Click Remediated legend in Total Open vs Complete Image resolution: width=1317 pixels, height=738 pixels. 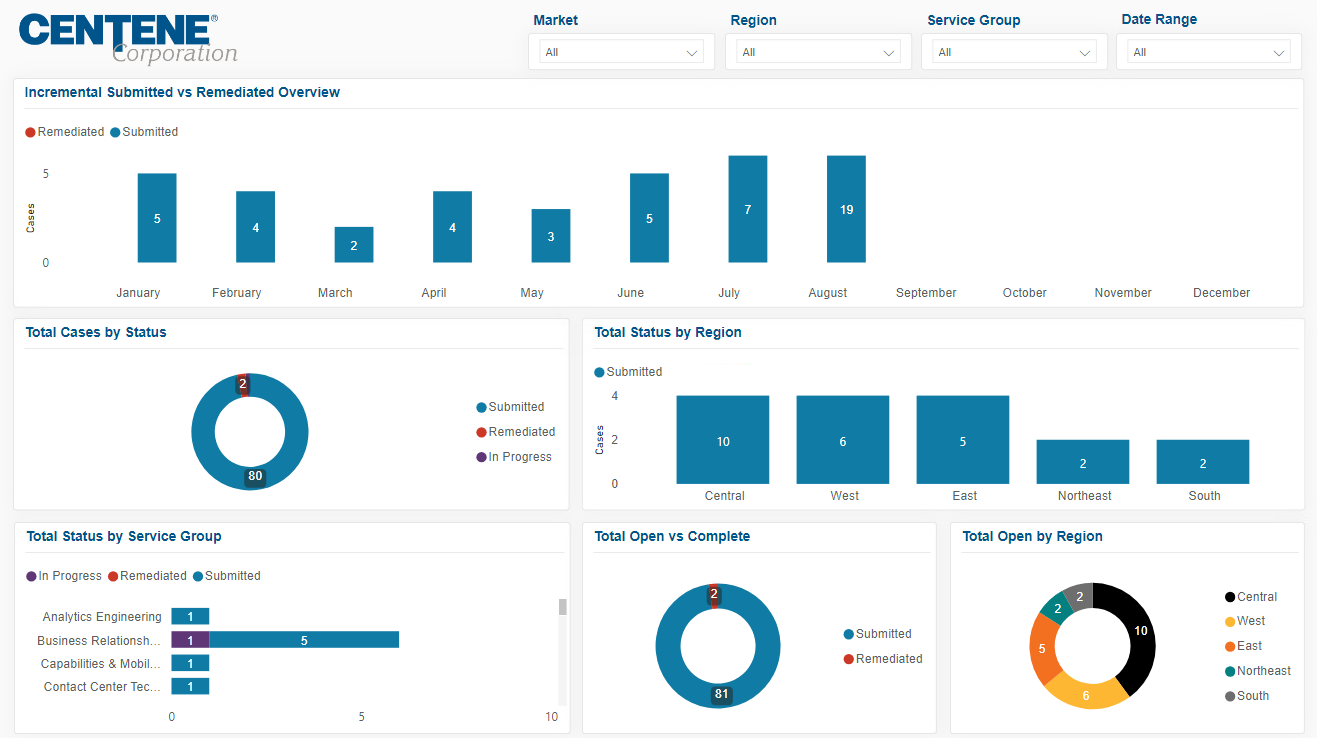coord(883,659)
